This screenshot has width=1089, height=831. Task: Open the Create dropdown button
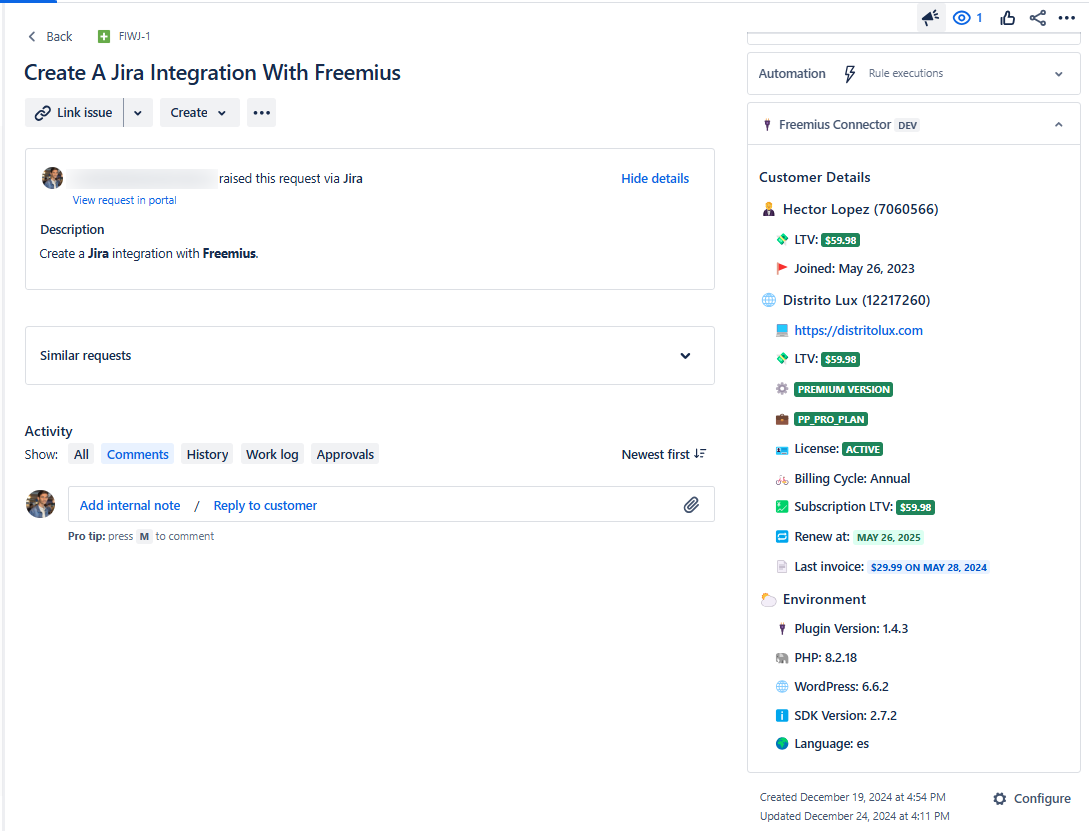pos(199,113)
